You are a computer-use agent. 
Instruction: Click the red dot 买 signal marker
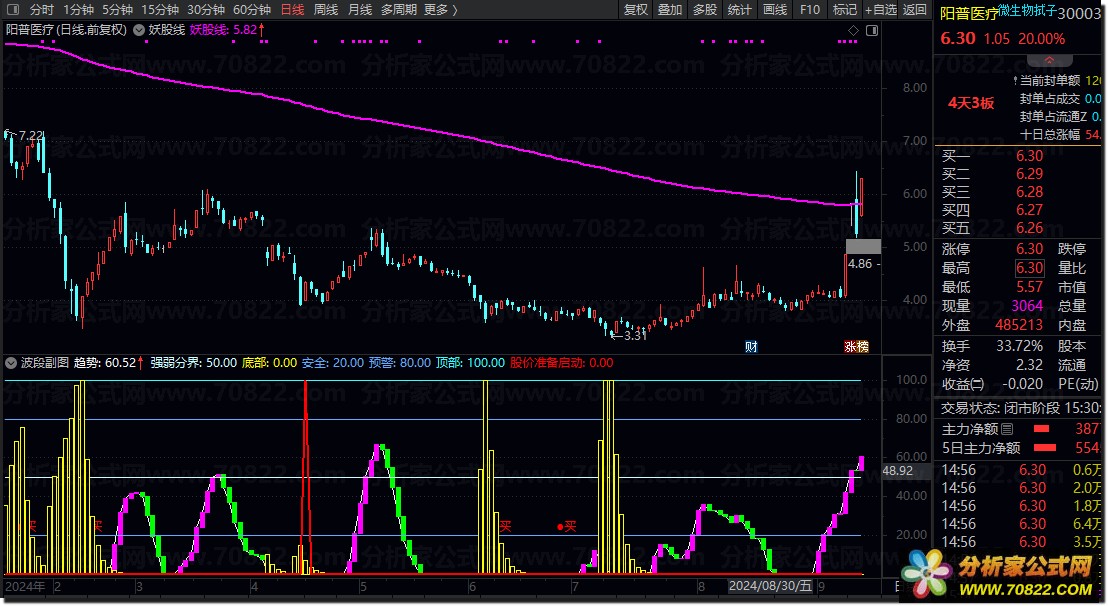567,526
